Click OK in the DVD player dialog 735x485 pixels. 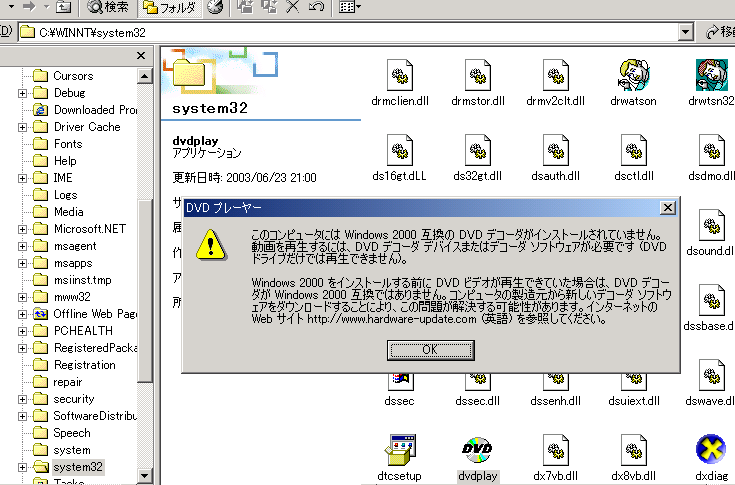[x=430, y=350]
